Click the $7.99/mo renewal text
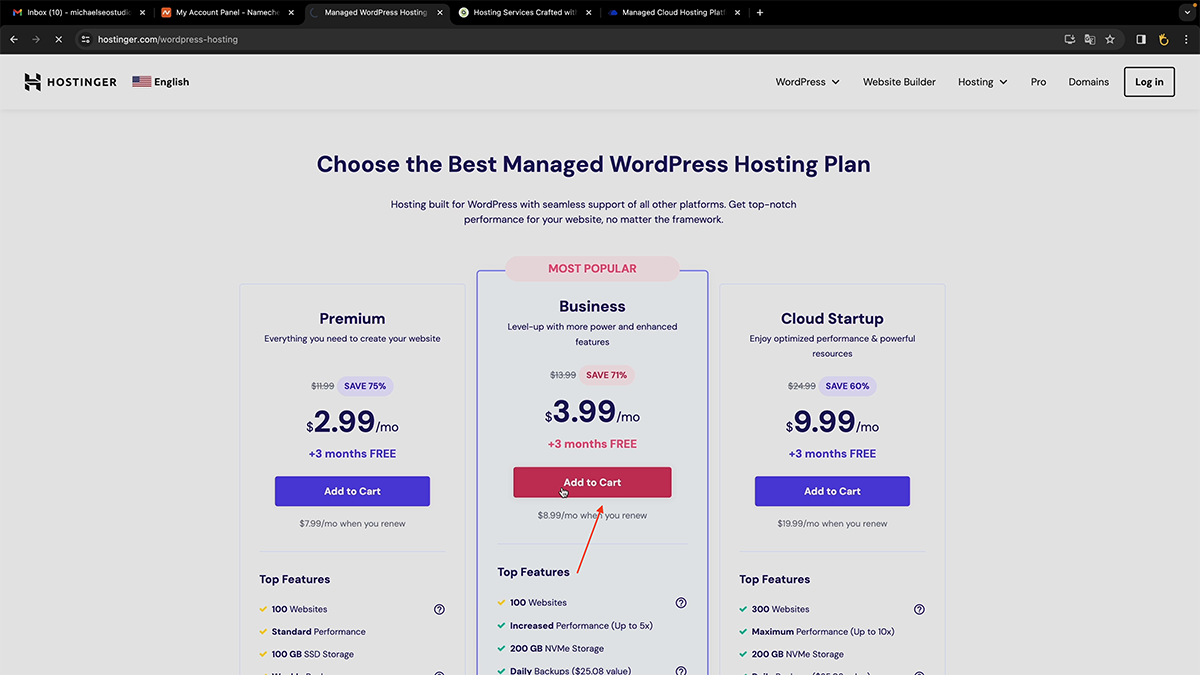This screenshot has height=675, width=1200. point(352,523)
